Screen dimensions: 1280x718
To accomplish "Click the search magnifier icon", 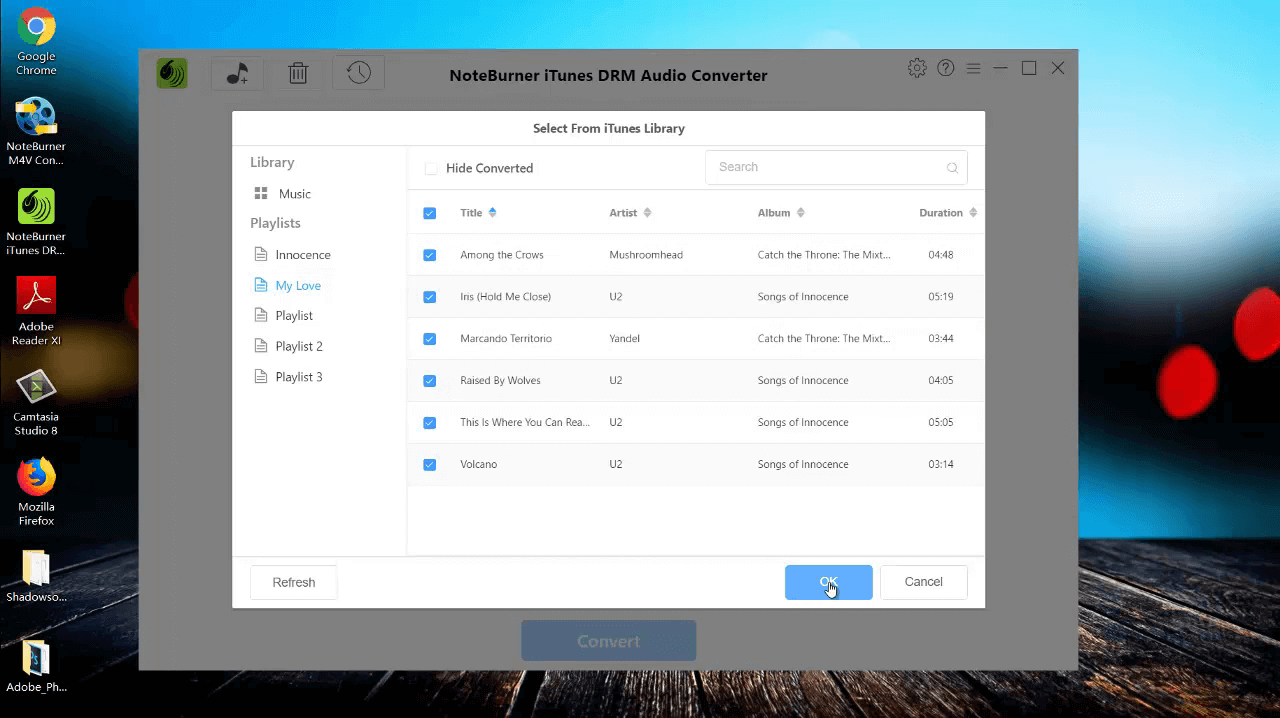I will coord(952,168).
